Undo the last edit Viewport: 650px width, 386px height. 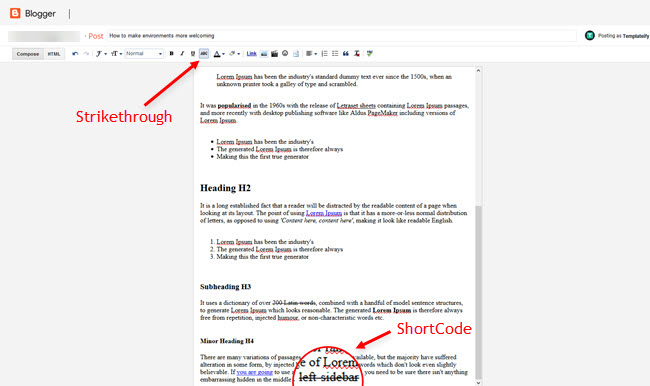click(75, 53)
